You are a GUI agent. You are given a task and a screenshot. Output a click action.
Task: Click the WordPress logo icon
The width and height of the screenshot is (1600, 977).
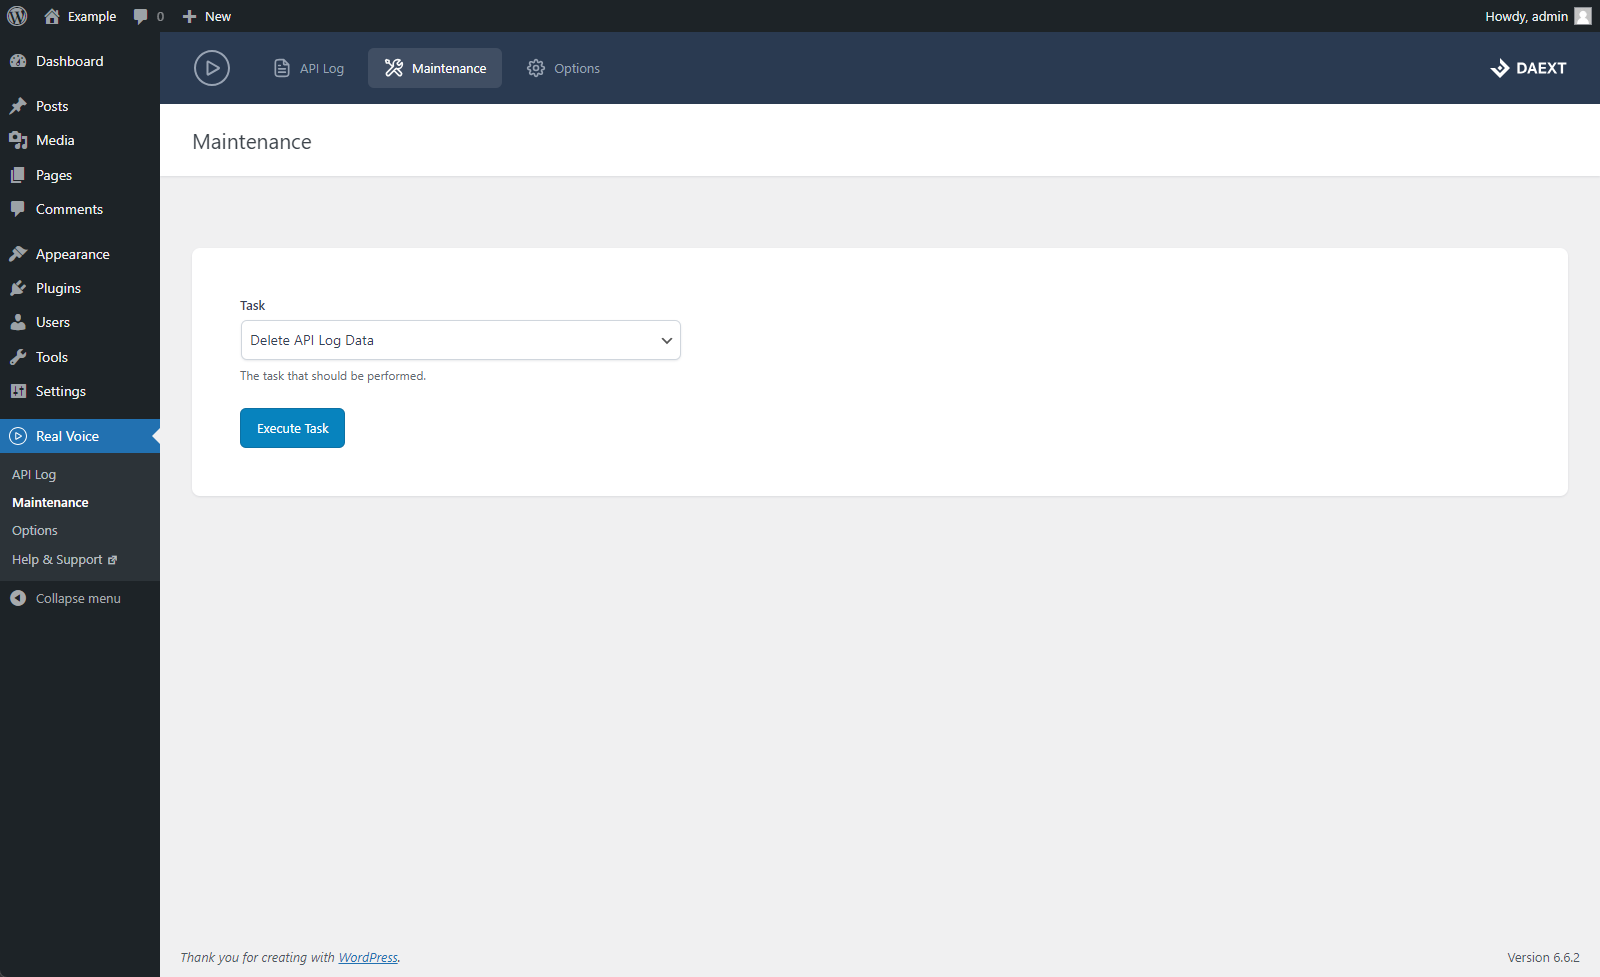tap(17, 16)
